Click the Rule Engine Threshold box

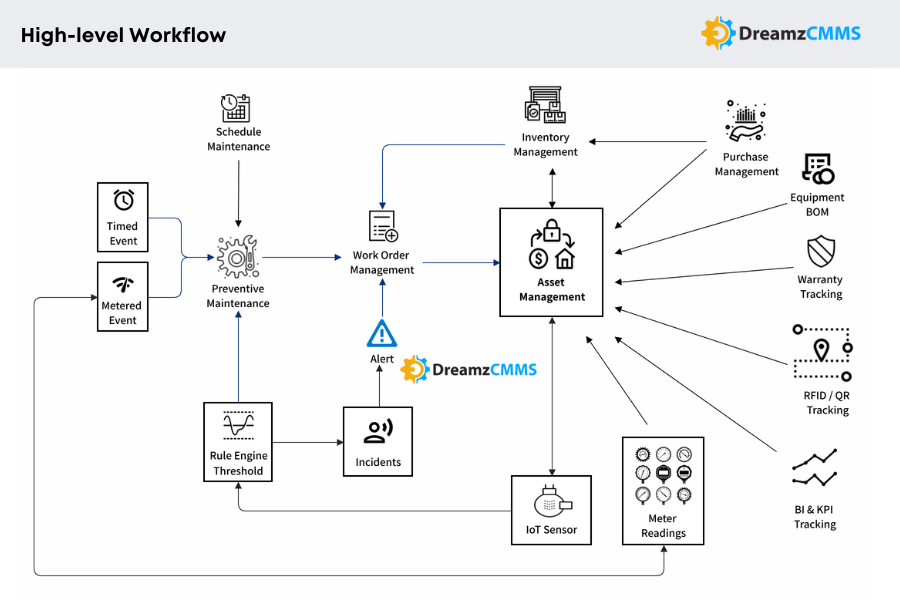[x=238, y=442]
